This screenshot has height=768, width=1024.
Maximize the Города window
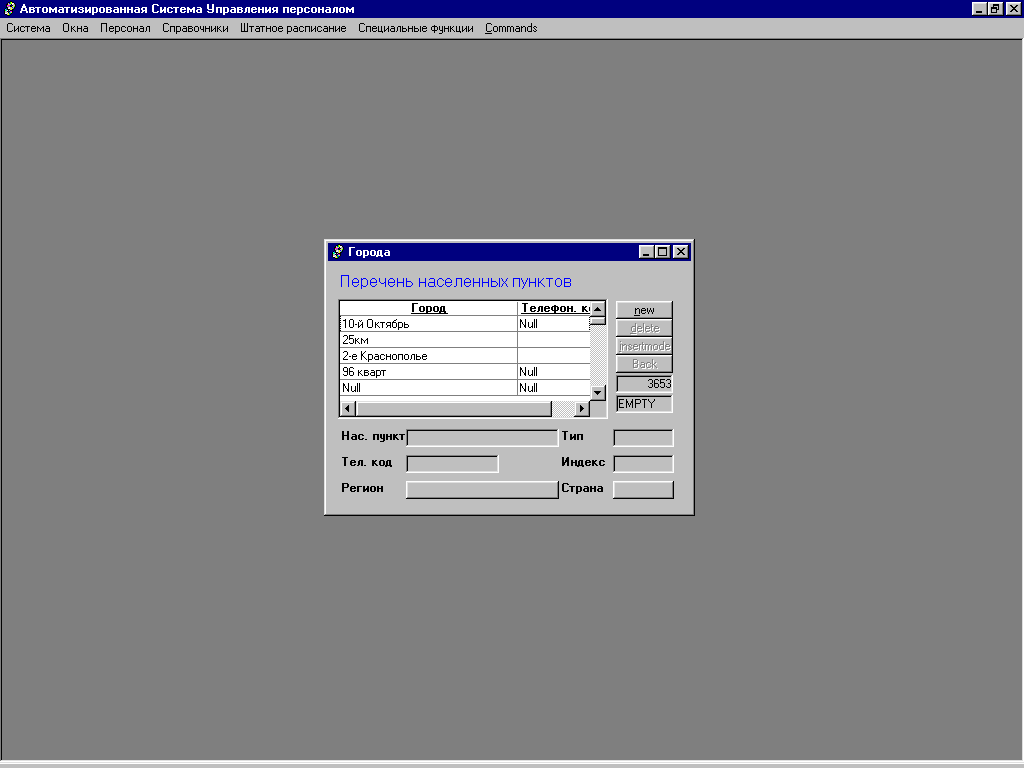pos(663,252)
